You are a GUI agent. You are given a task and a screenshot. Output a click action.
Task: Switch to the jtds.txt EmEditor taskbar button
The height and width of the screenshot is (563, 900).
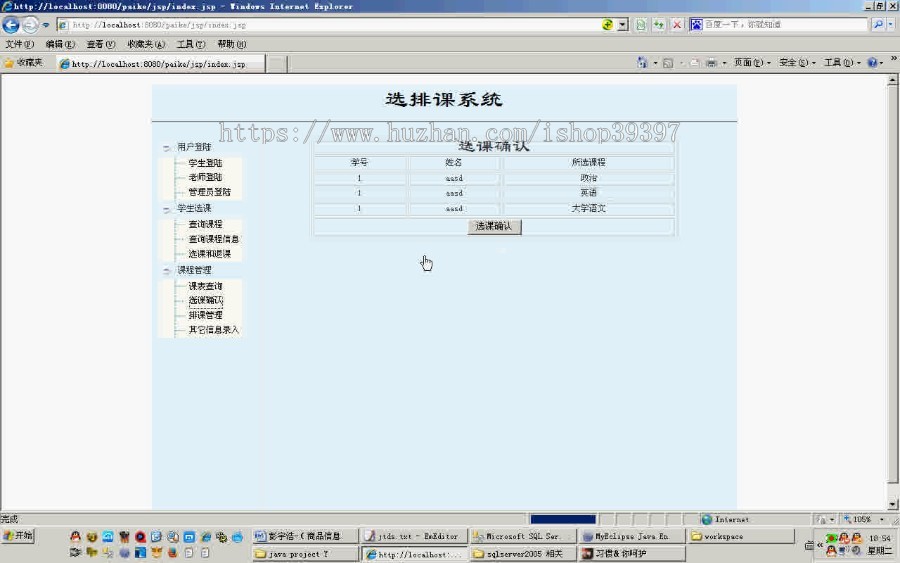click(x=414, y=536)
